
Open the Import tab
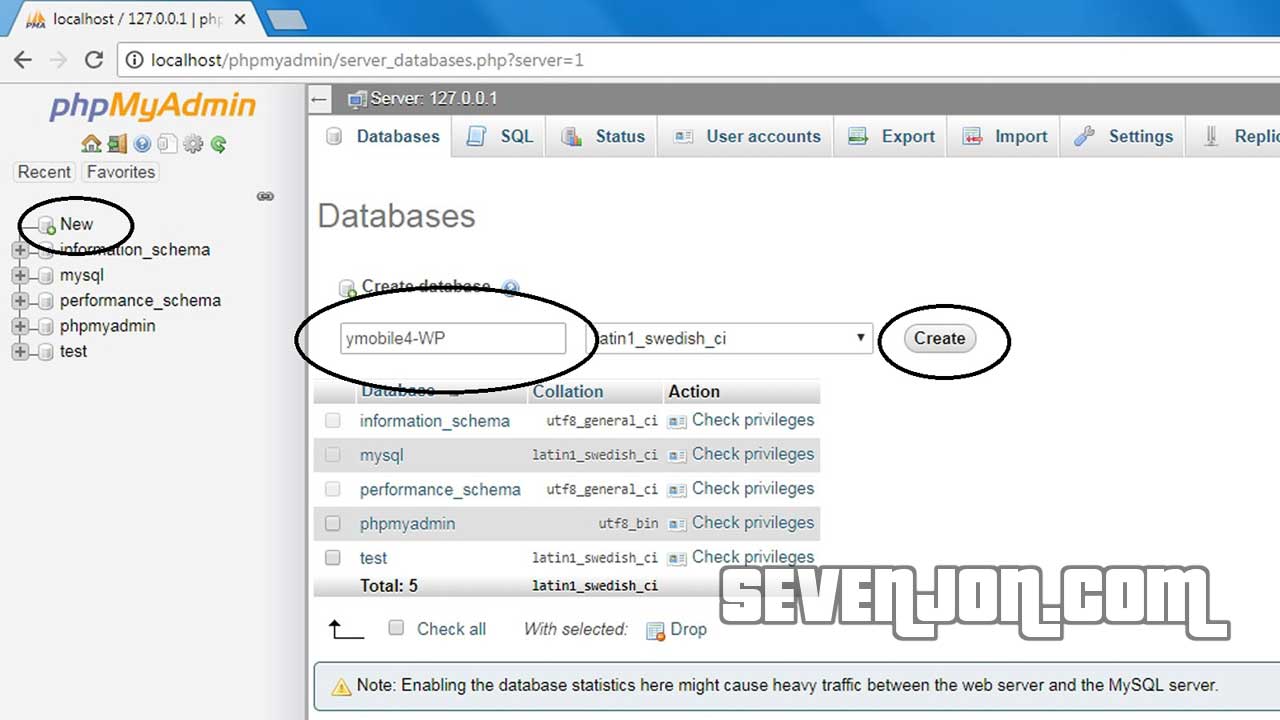(1004, 137)
